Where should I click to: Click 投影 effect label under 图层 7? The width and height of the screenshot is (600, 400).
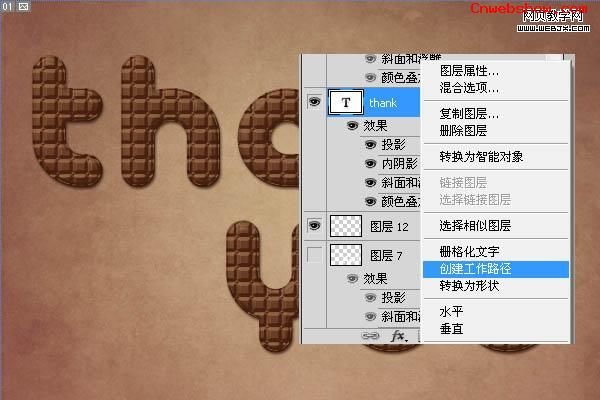click(x=393, y=297)
